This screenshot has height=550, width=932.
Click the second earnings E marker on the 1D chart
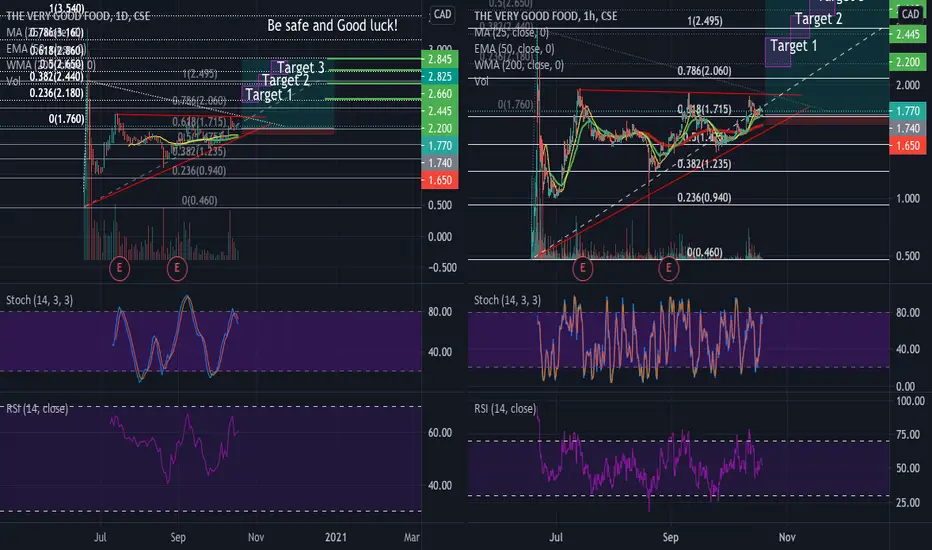[x=177, y=268]
